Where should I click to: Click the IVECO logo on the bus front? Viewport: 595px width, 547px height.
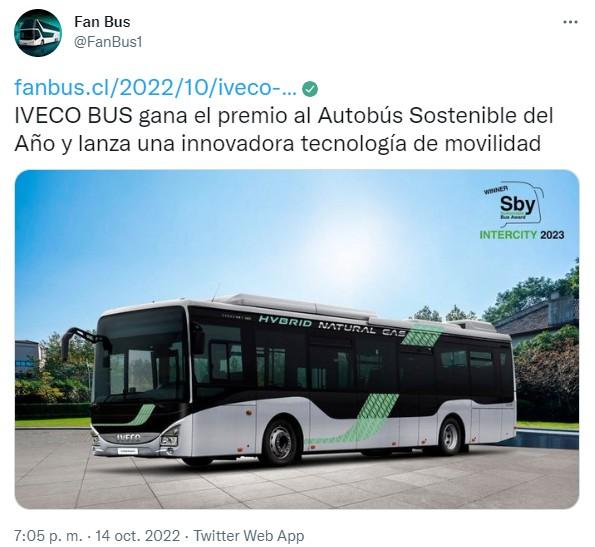click(128, 437)
